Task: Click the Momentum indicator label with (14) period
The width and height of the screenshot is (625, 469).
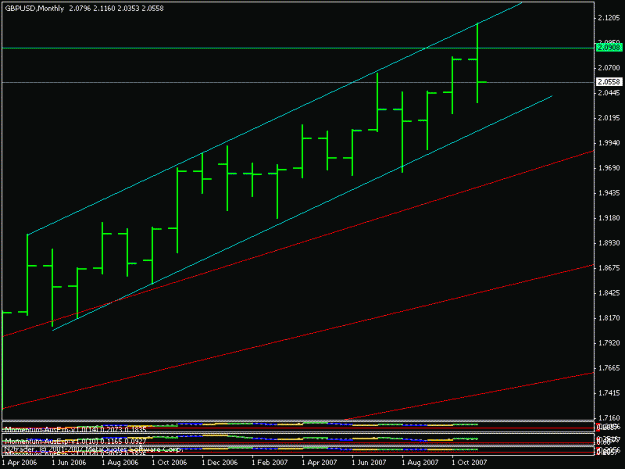Action: pos(75,430)
